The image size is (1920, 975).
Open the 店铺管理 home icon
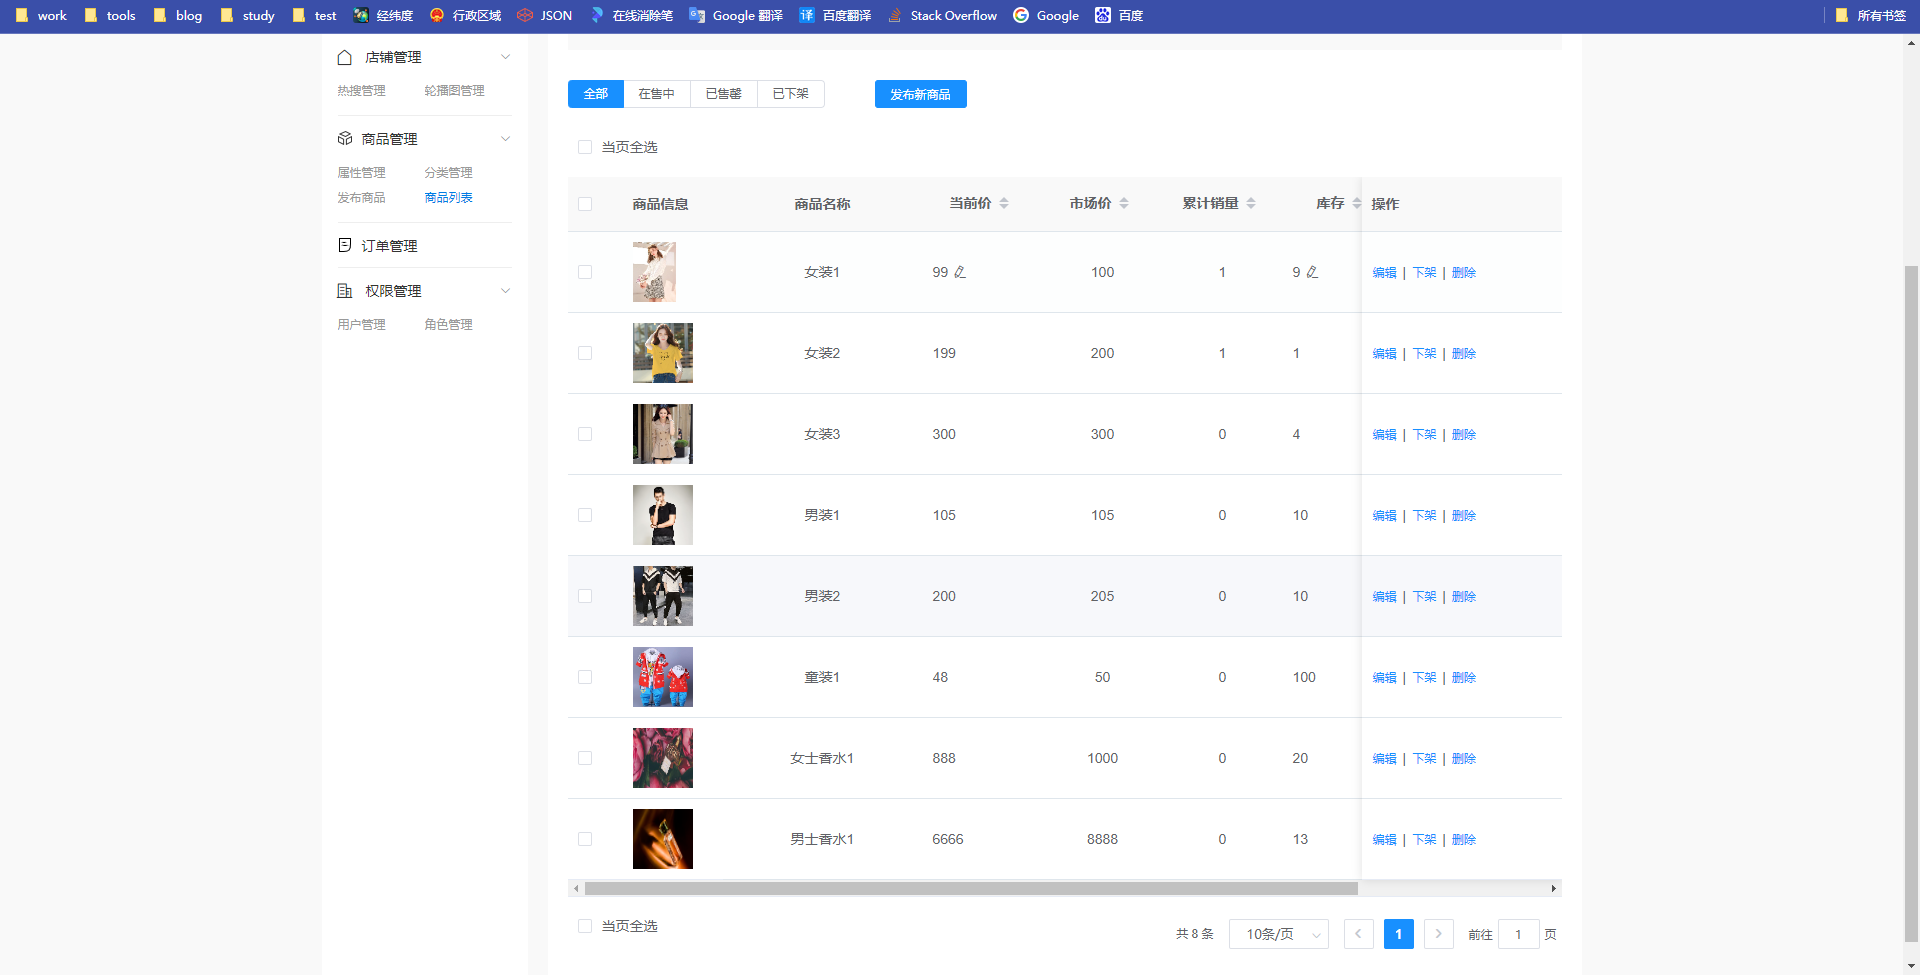point(344,57)
